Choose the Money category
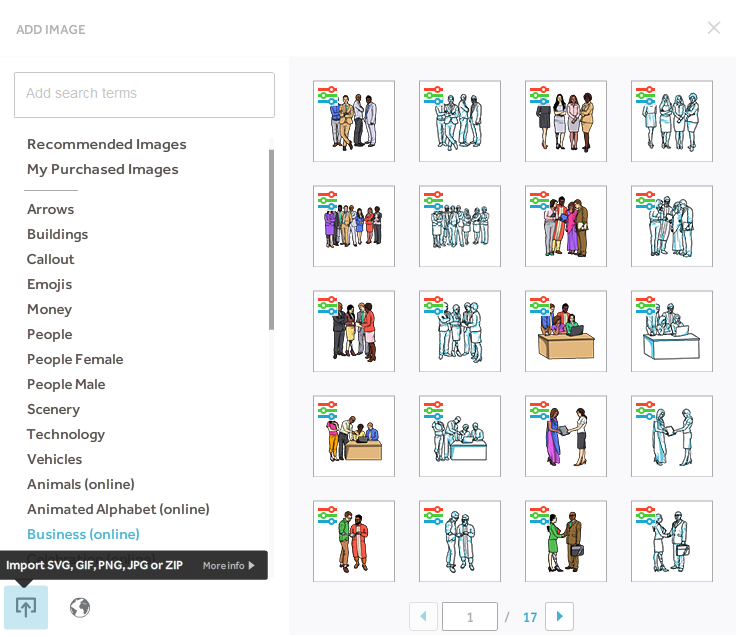This screenshot has width=737, height=637. tap(49, 309)
